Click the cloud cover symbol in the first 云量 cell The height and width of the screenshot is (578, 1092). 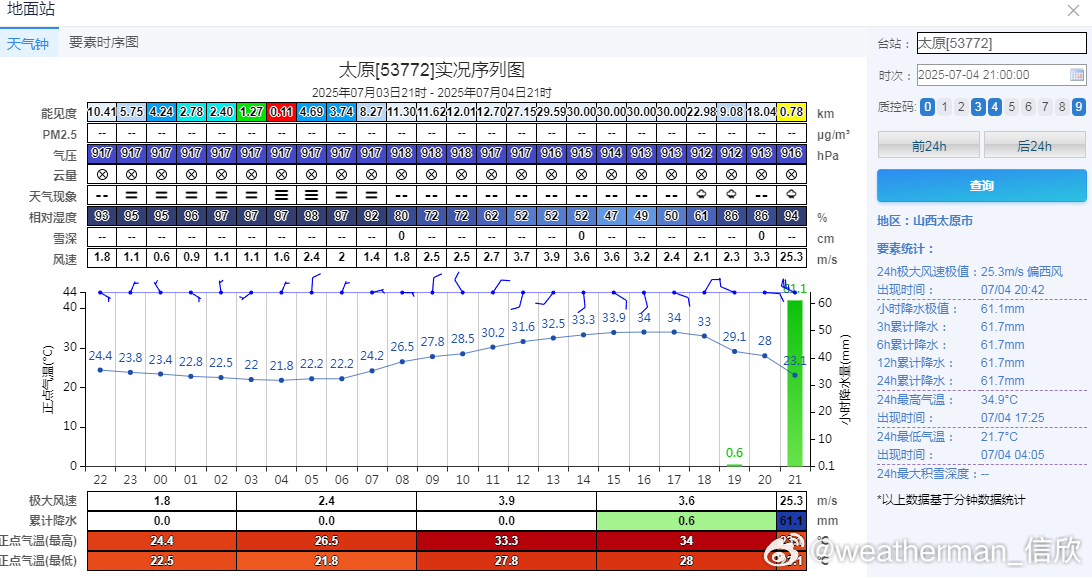pos(102,174)
